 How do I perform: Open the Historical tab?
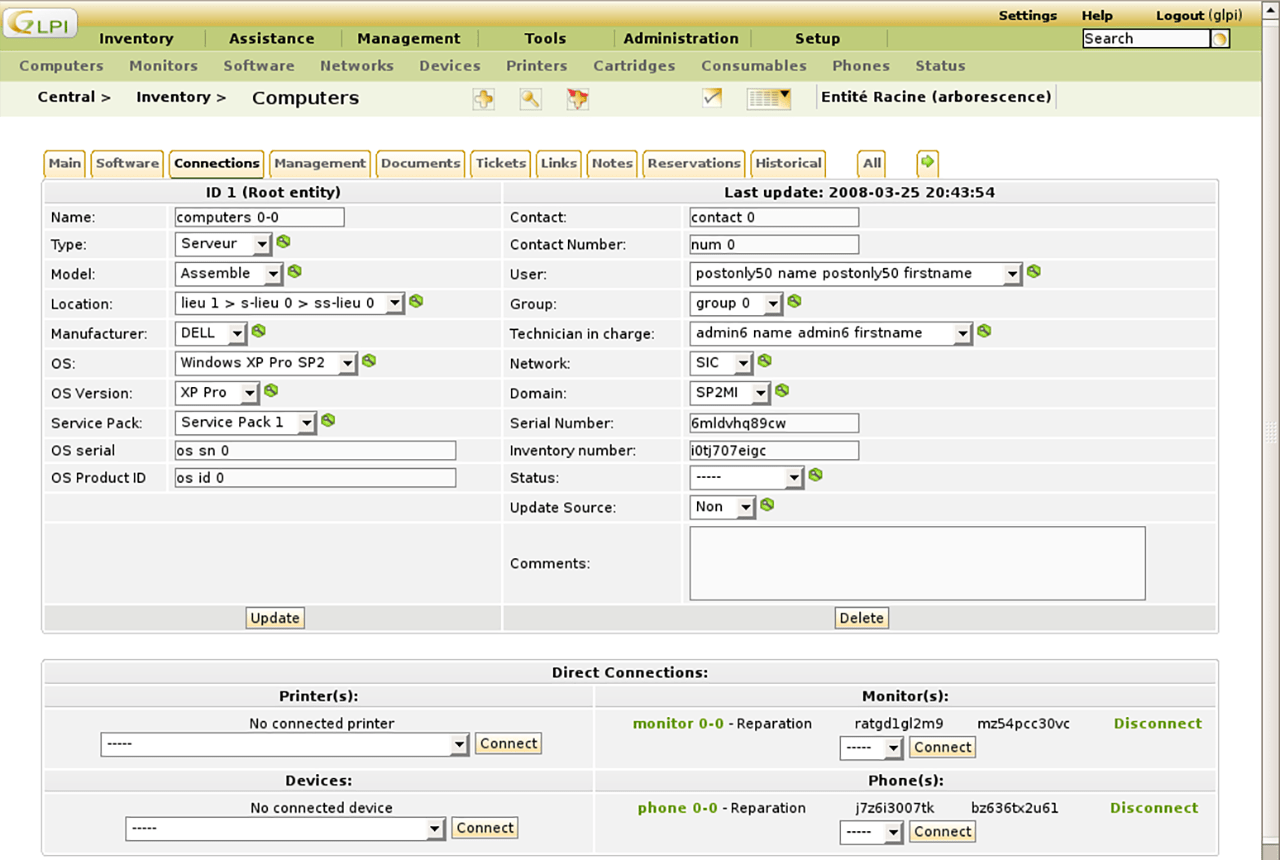click(788, 163)
